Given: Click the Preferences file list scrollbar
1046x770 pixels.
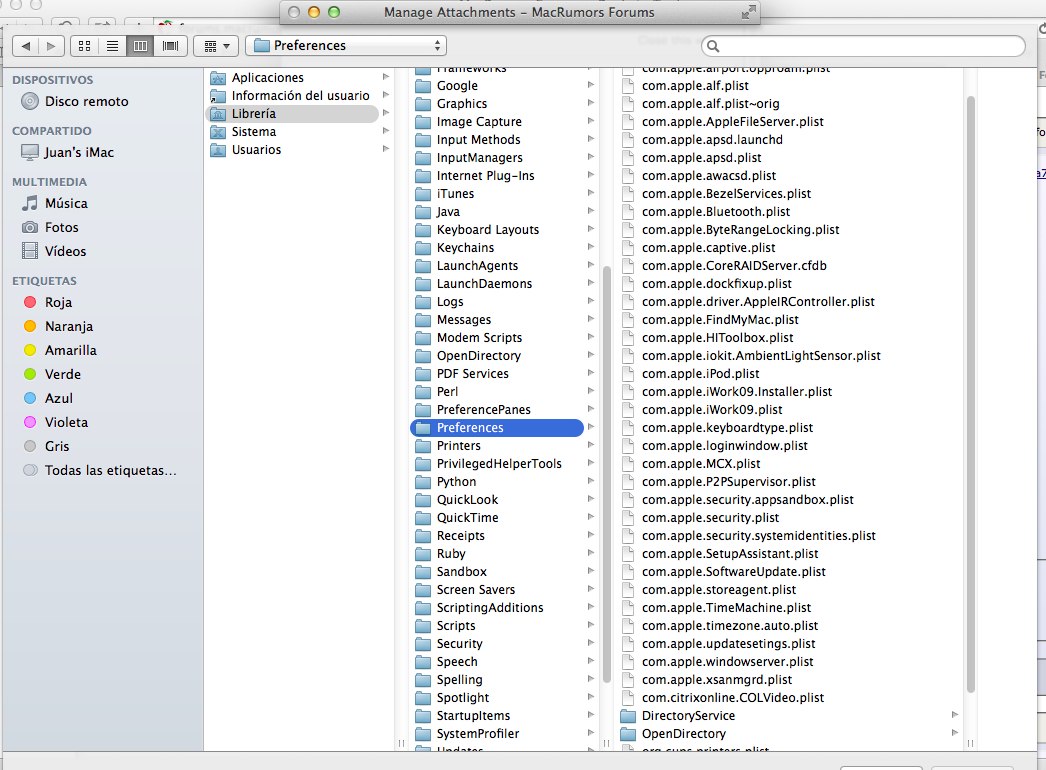Looking at the screenshot, I should pyautogui.click(x=971, y=394).
